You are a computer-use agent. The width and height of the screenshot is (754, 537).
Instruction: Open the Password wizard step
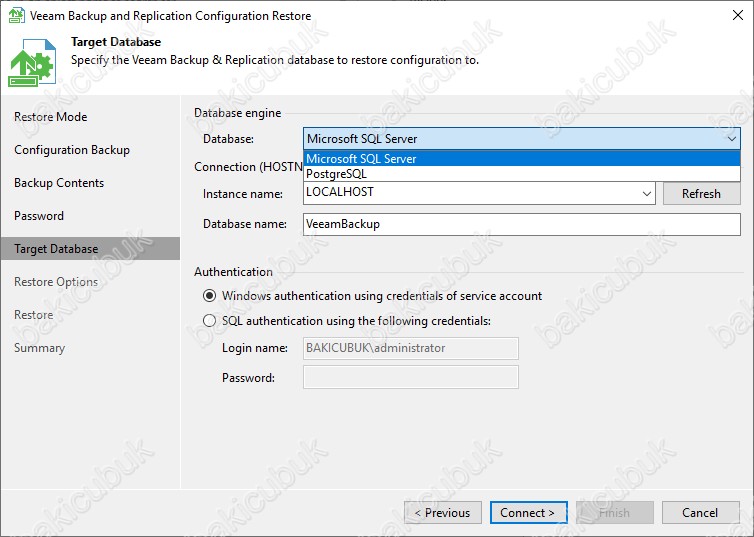coord(39,216)
